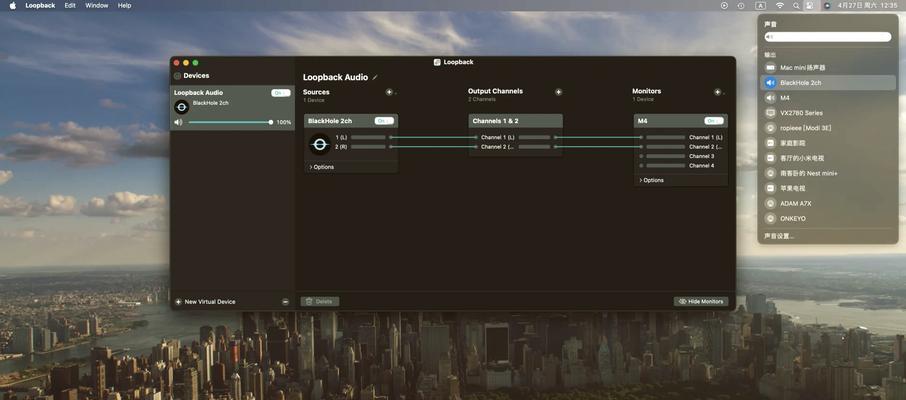Click the Devices header icon in sidebar
Image resolution: width=906 pixels, height=400 pixels.
tap(177, 76)
